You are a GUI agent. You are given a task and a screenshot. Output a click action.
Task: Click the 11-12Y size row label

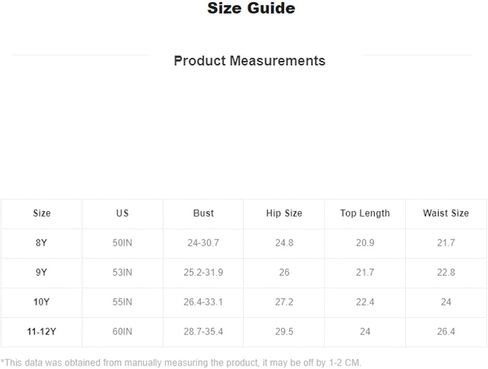tap(41, 332)
